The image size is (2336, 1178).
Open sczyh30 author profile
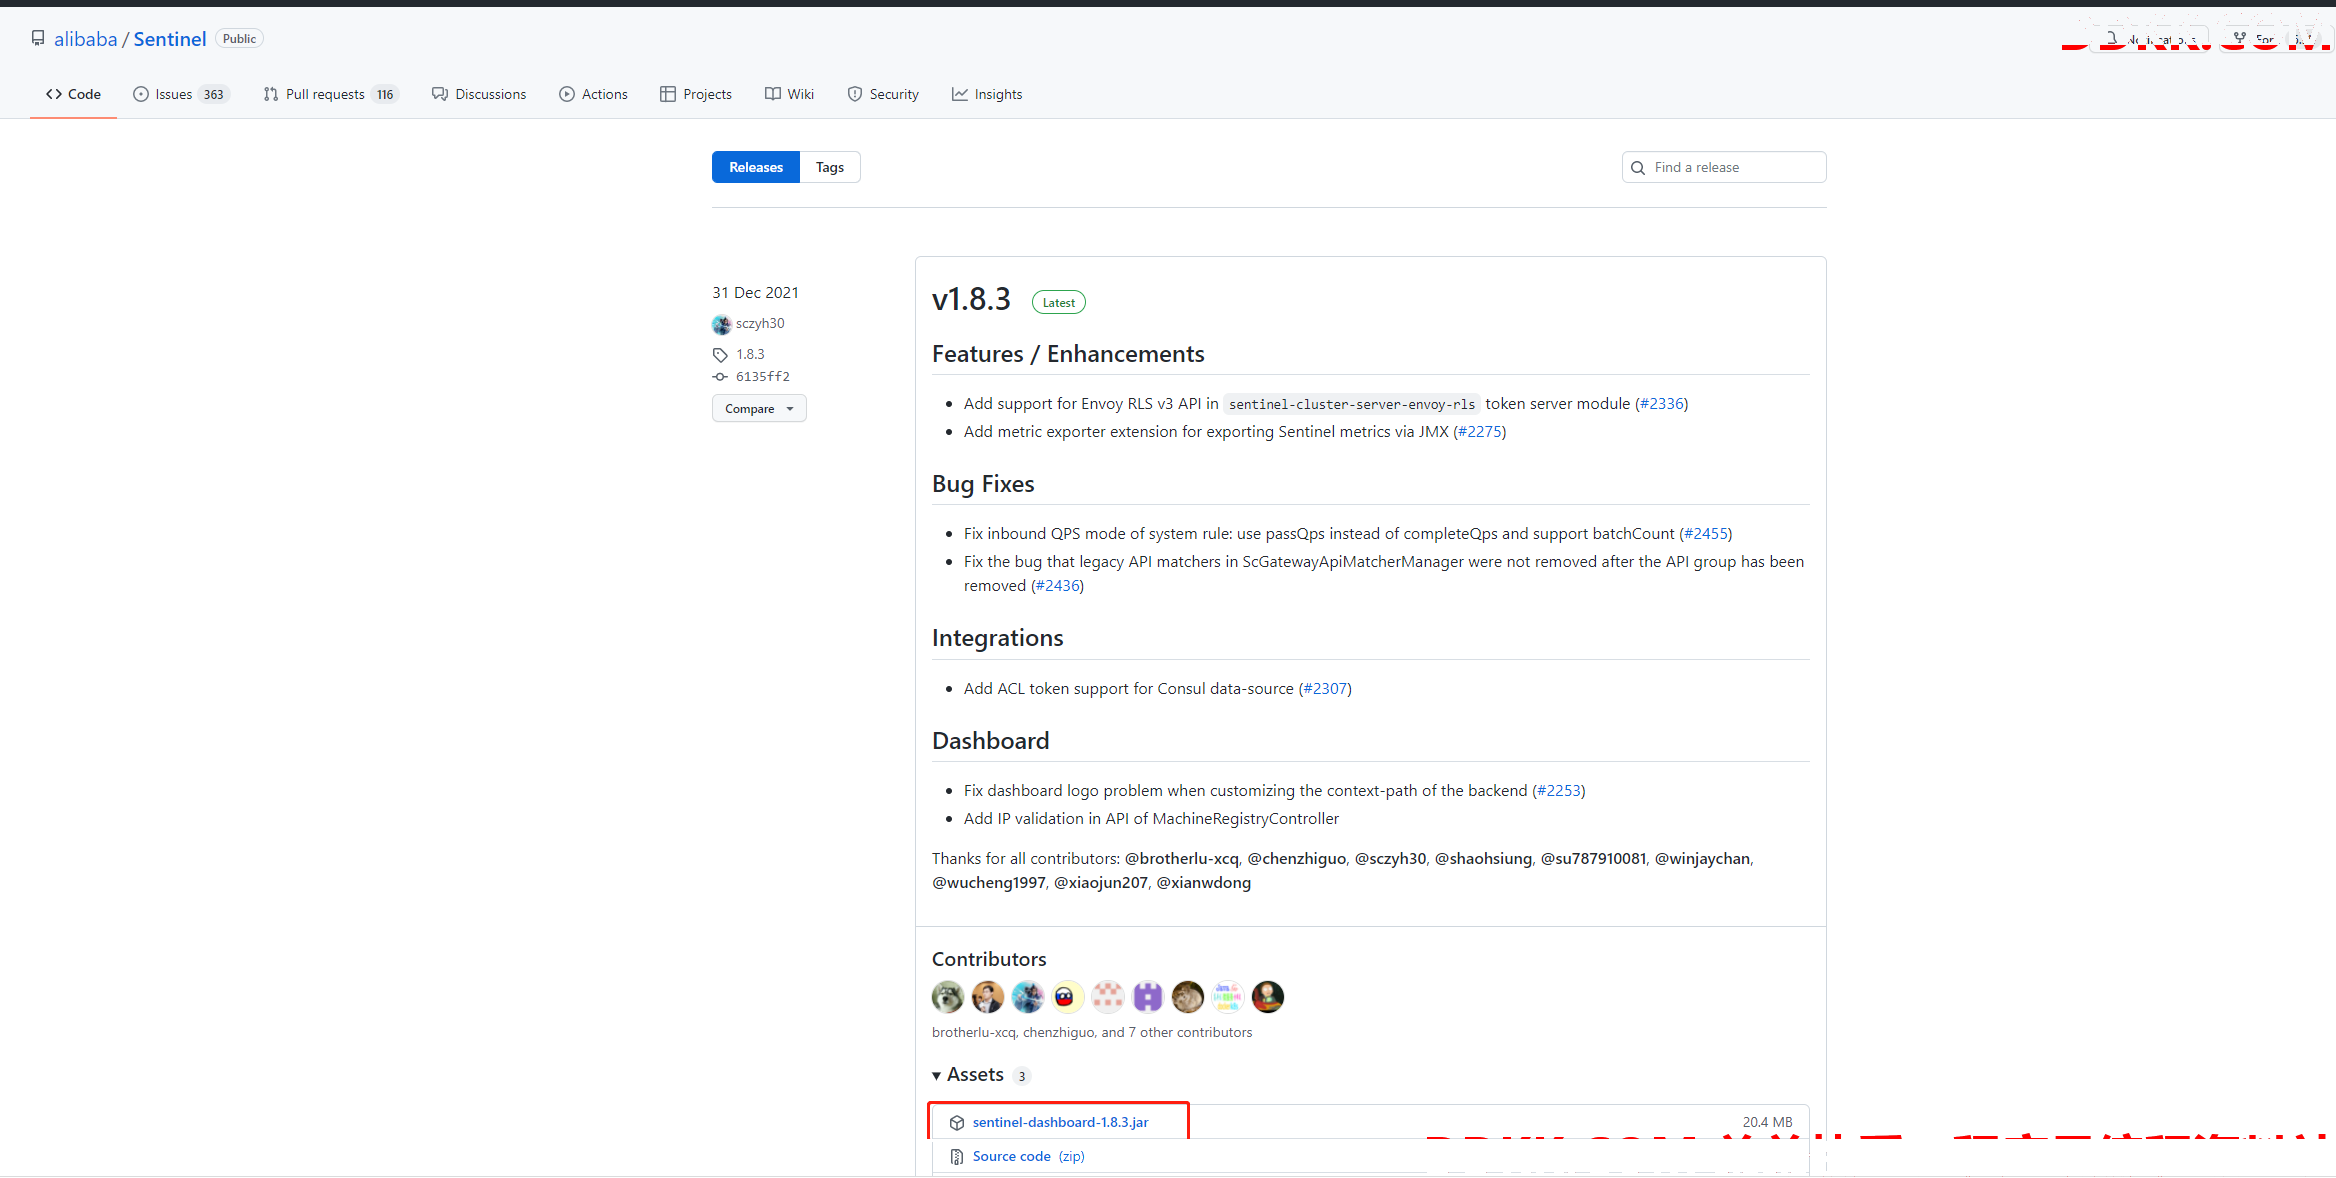coord(760,323)
